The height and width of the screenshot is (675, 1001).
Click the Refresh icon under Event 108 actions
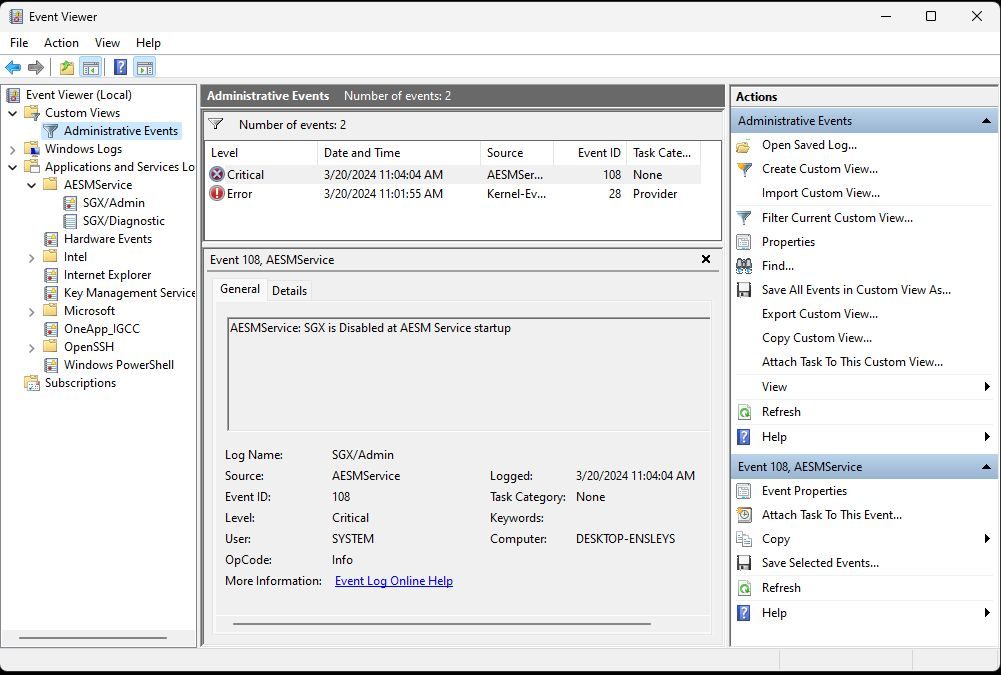click(x=744, y=588)
